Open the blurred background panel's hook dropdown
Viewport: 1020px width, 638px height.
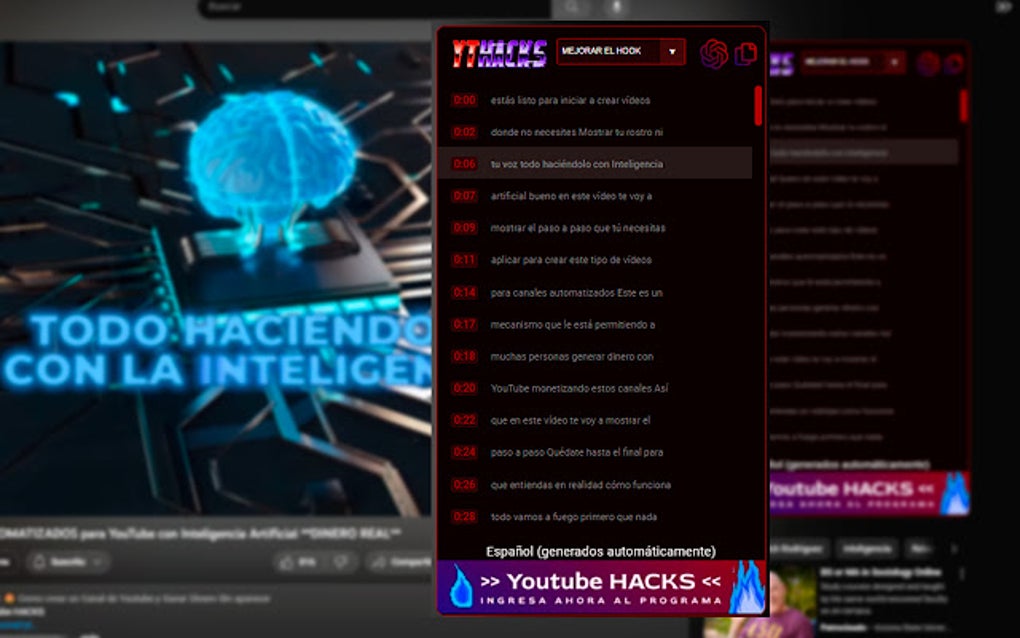pyautogui.click(x=853, y=62)
